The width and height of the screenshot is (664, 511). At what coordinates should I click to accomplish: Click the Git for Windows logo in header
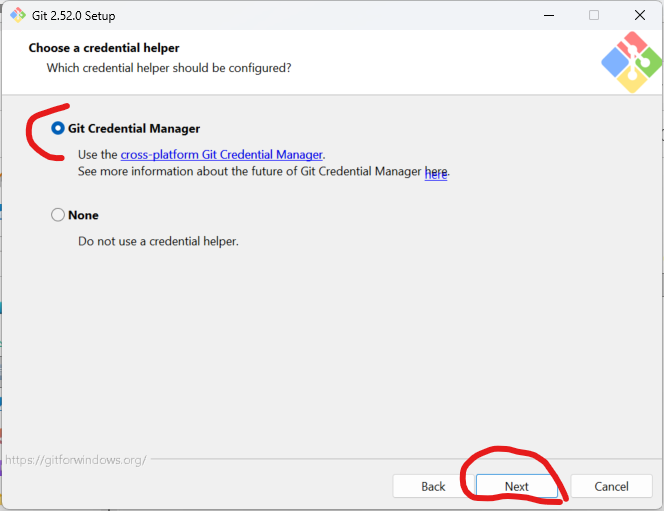pos(631,62)
